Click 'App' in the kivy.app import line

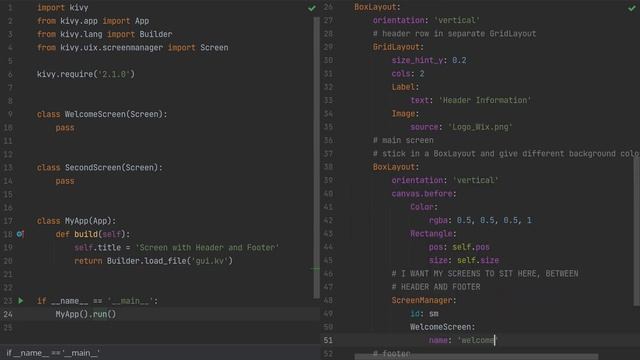click(142, 21)
